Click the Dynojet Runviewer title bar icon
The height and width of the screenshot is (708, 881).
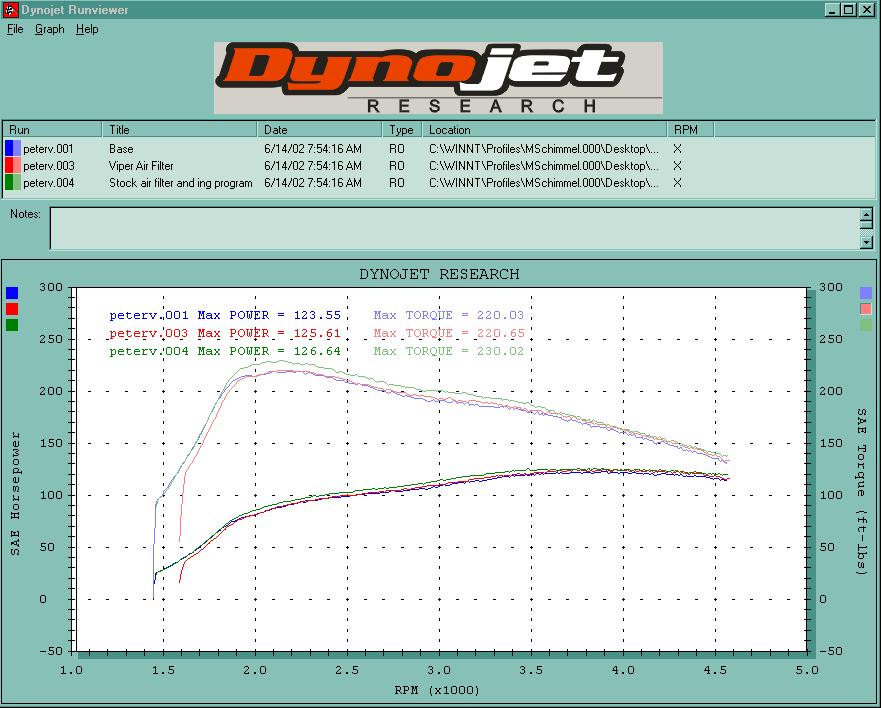tap(11, 10)
